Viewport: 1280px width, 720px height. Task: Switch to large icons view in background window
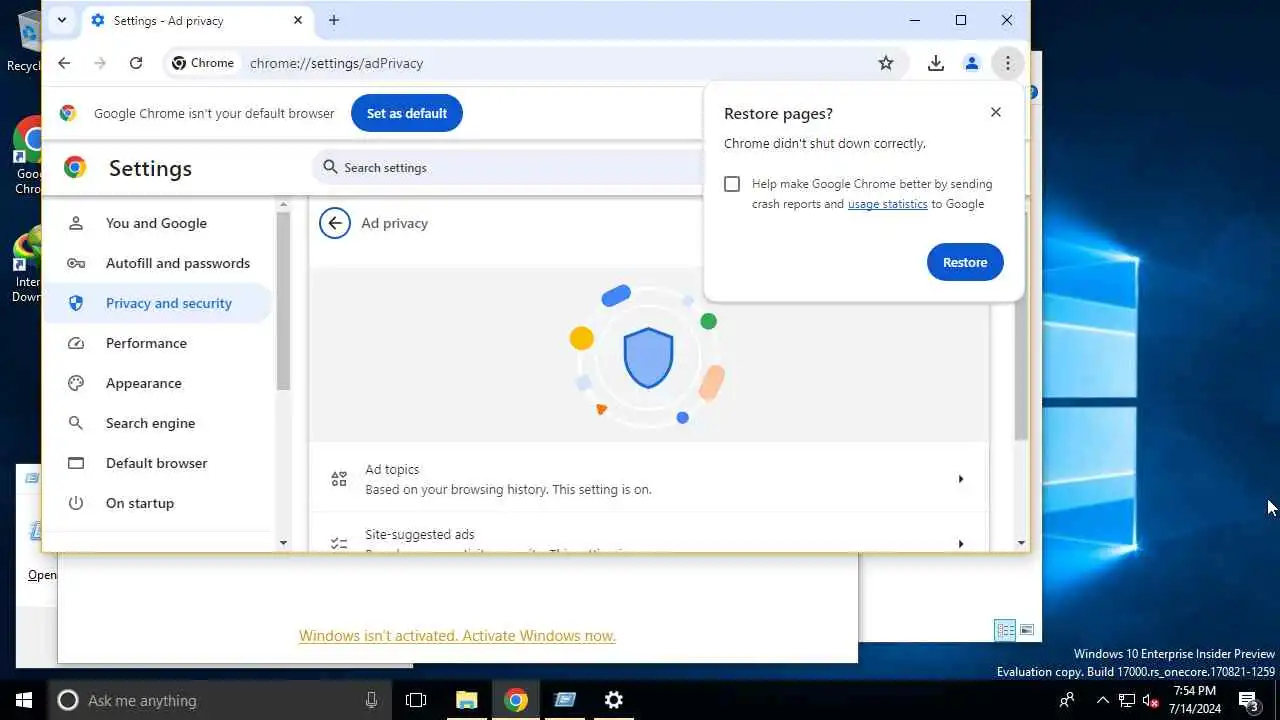(1027, 630)
